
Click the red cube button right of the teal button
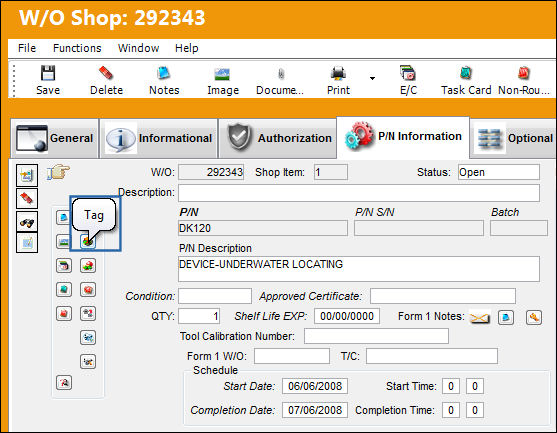pos(88,289)
